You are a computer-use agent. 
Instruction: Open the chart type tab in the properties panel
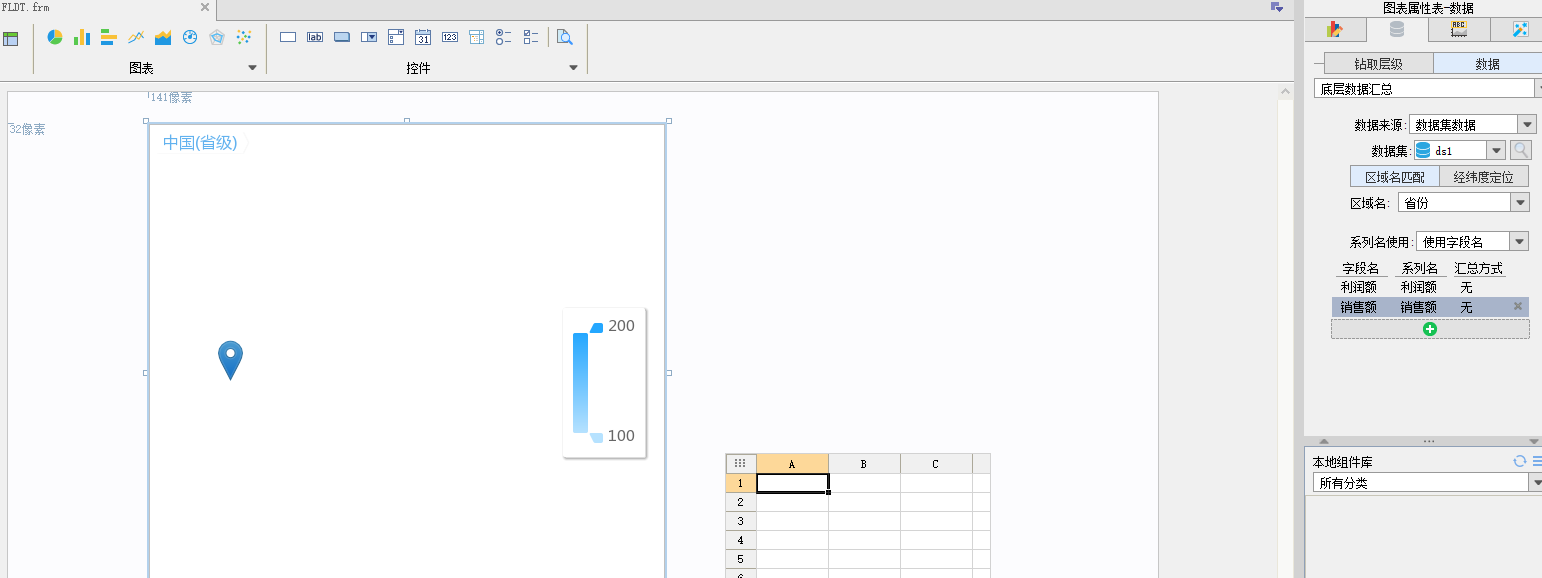tap(1335, 29)
